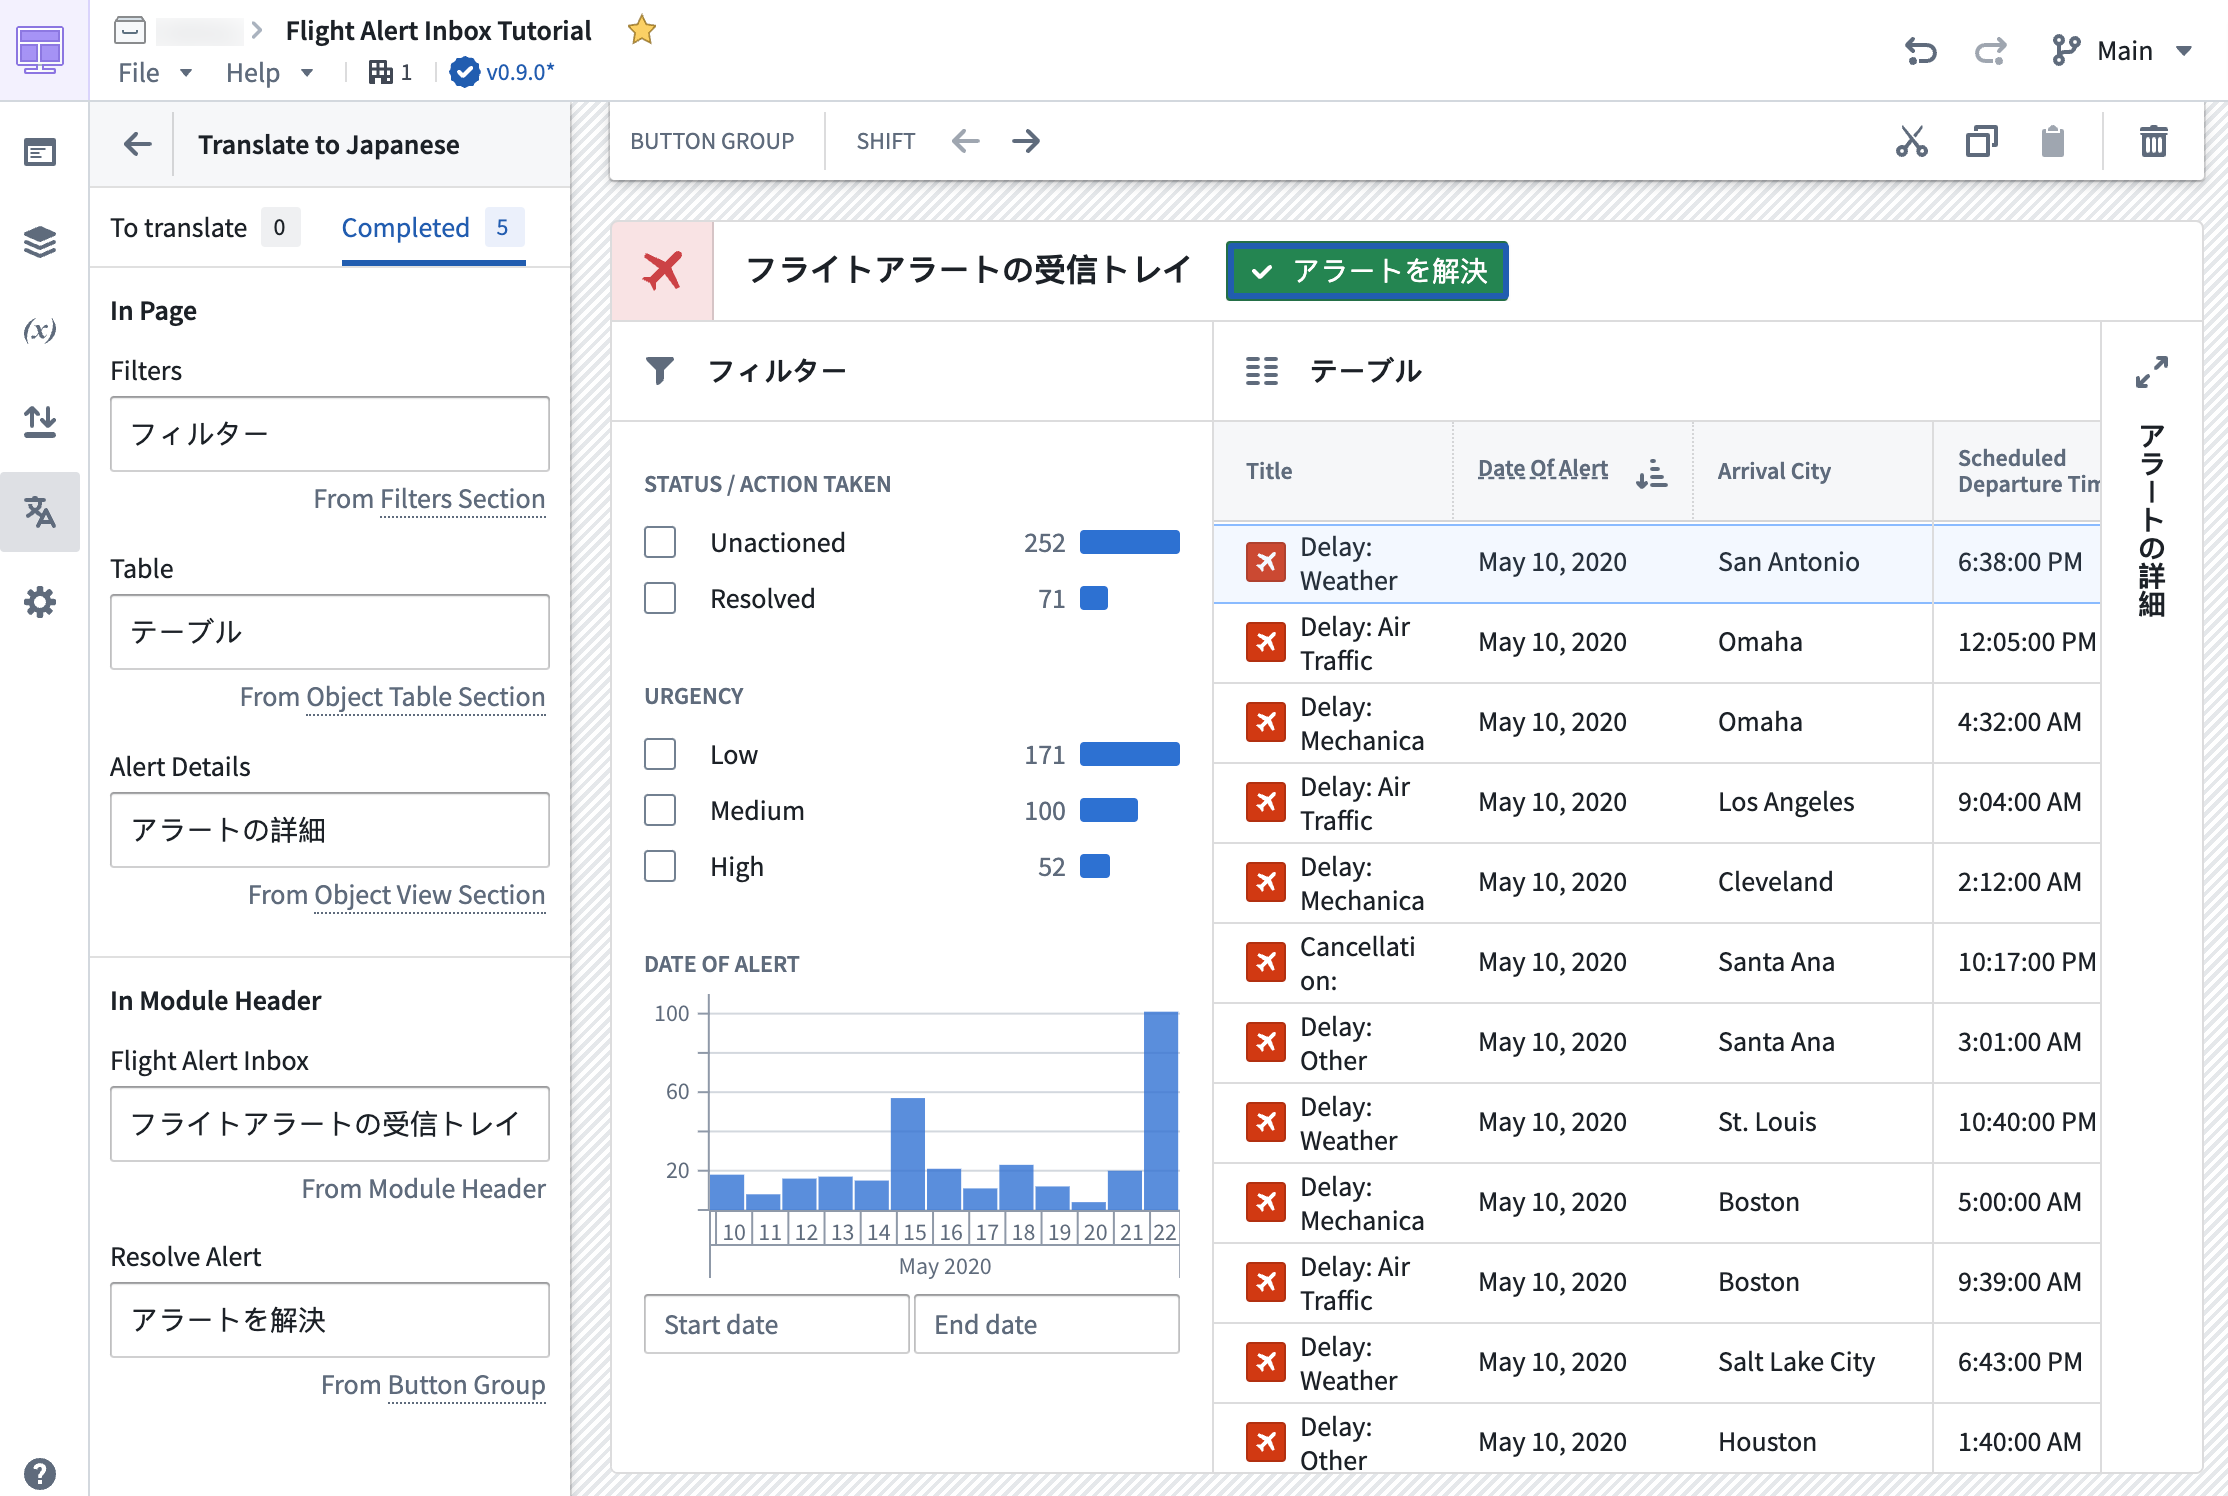Click the settings gear icon in sidebar

40,603
